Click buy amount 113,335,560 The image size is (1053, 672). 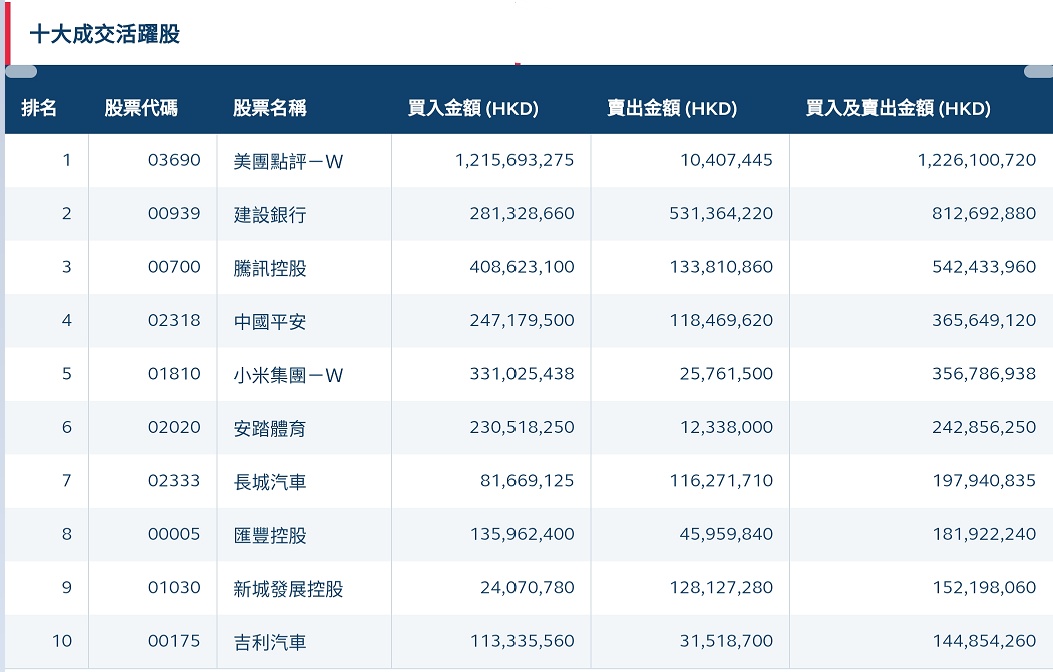coord(522,641)
